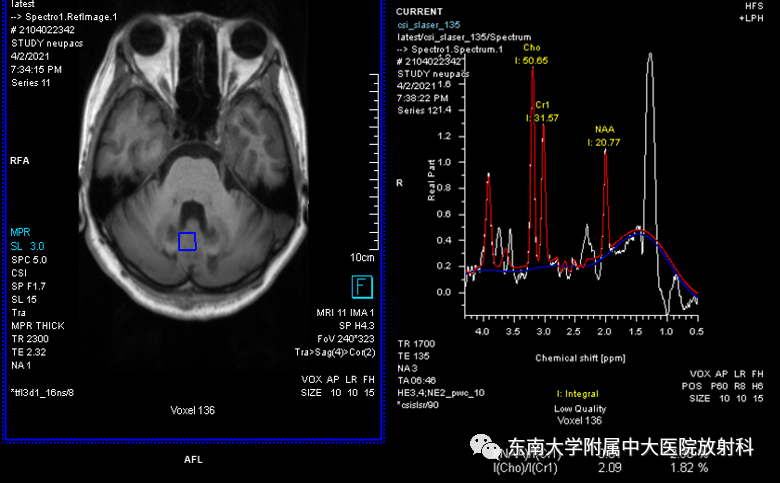Click the 7:34:15 PM timestamp
The width and height of the screenshot is (780, 483).
[x=36, y=70]
